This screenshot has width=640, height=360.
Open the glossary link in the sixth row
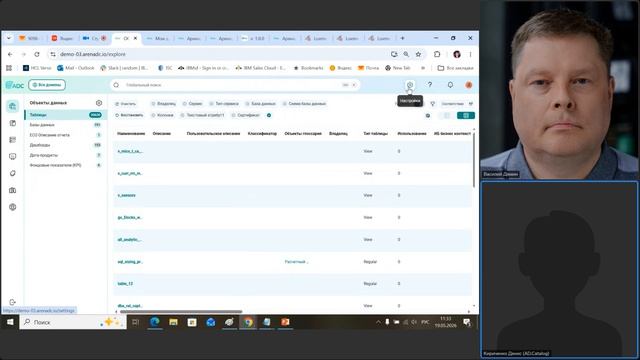click(x=296, y=262)
